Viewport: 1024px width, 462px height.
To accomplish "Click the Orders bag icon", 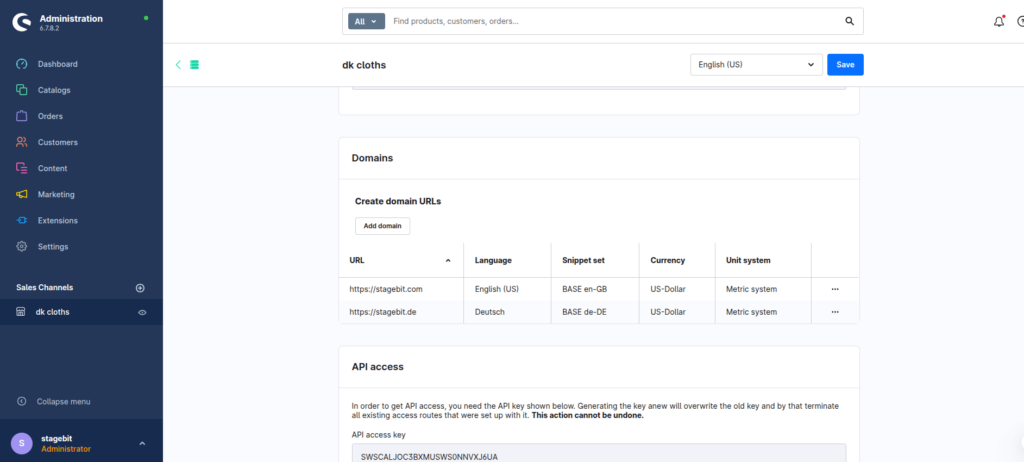I will coord(22,116).
